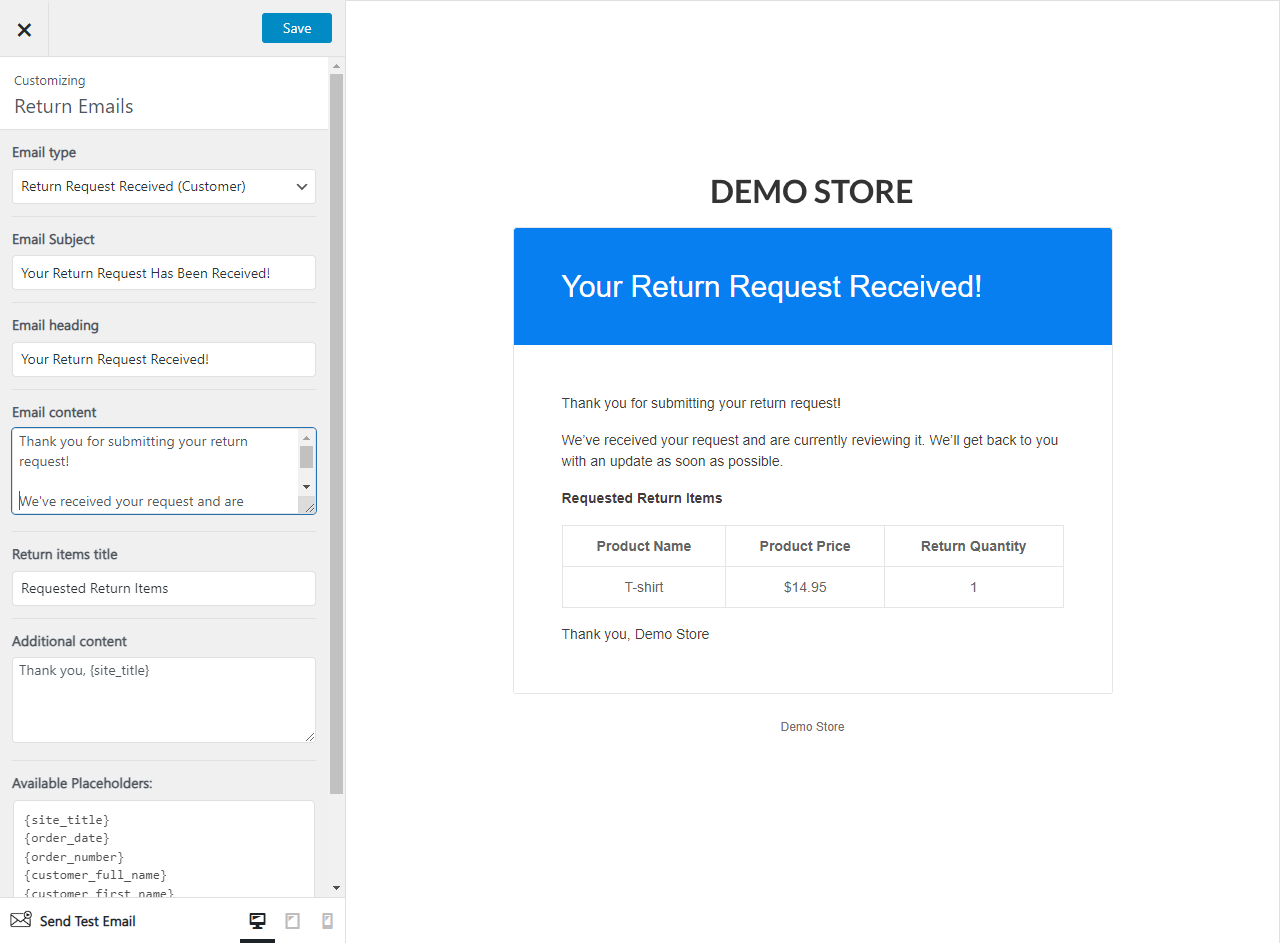The width and height of the screenshot is (1280, 943).
Task: Save the email customization changes
Action: (296, 28)
